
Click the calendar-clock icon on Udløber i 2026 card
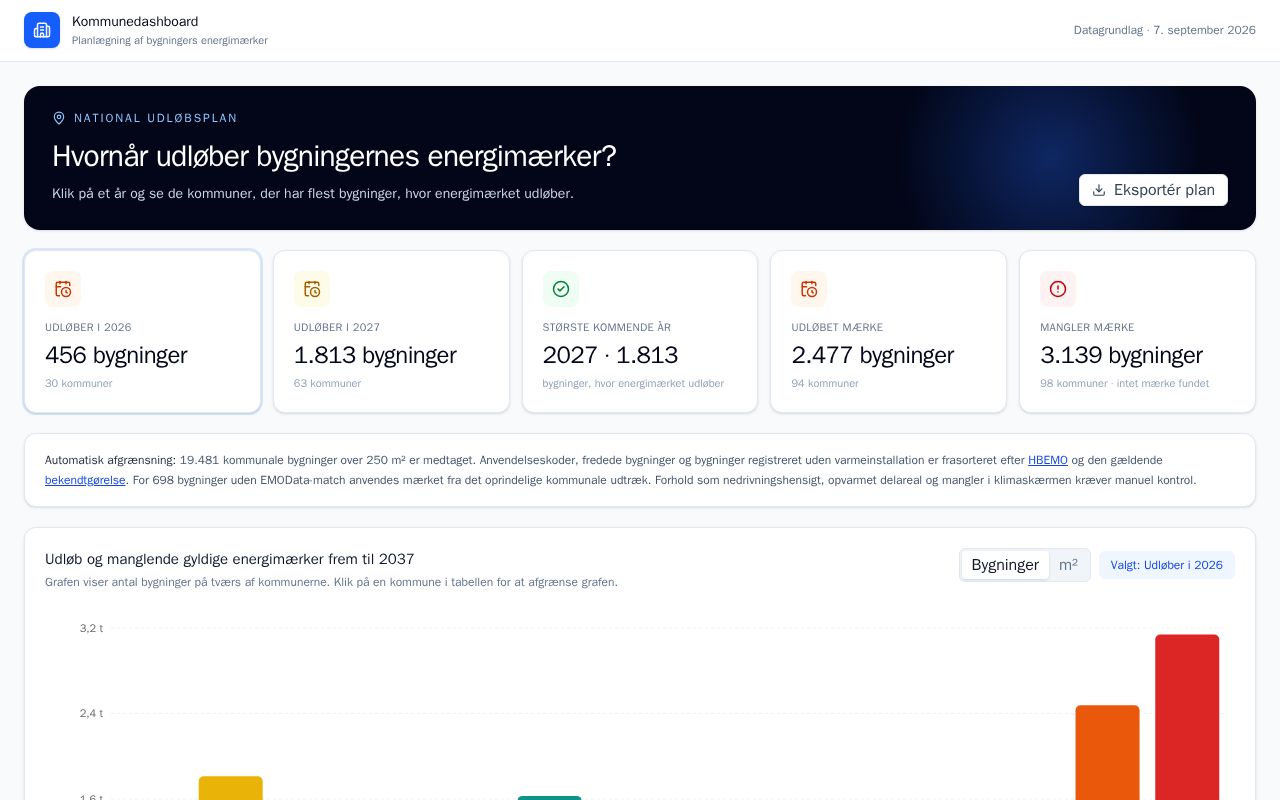(63, 289)
